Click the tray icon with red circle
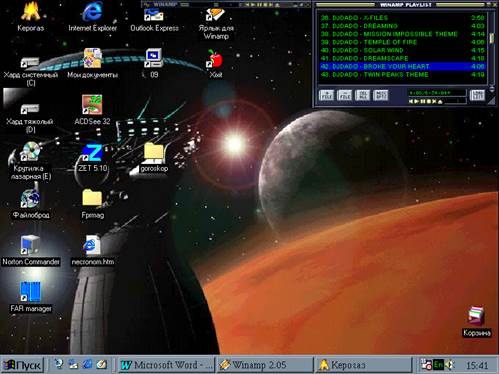 (x=426, y=365)
